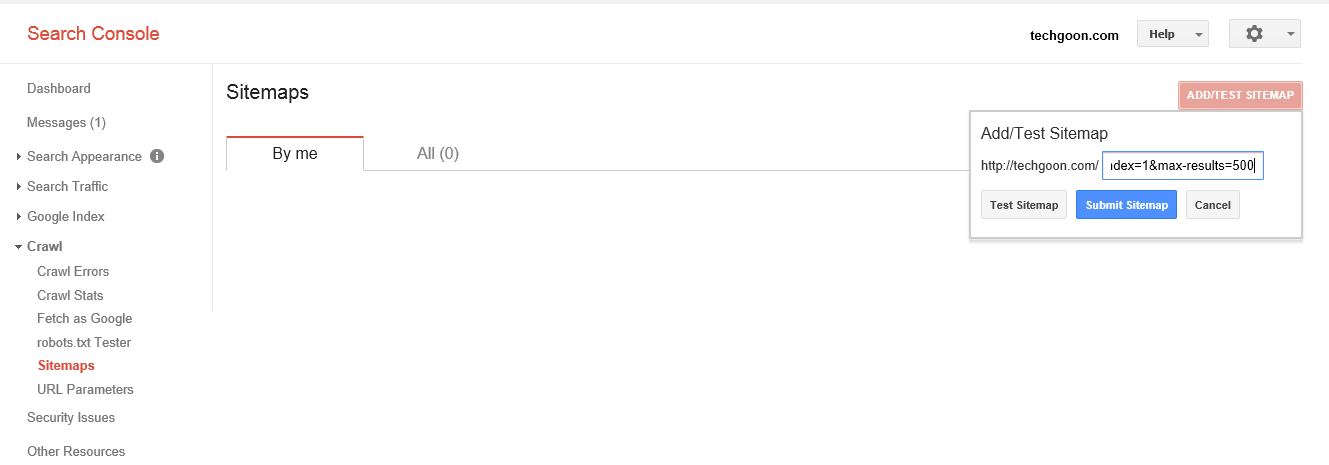Select Fetch as Google
This screenshot has width=1329, height=465.
(85, 318)
